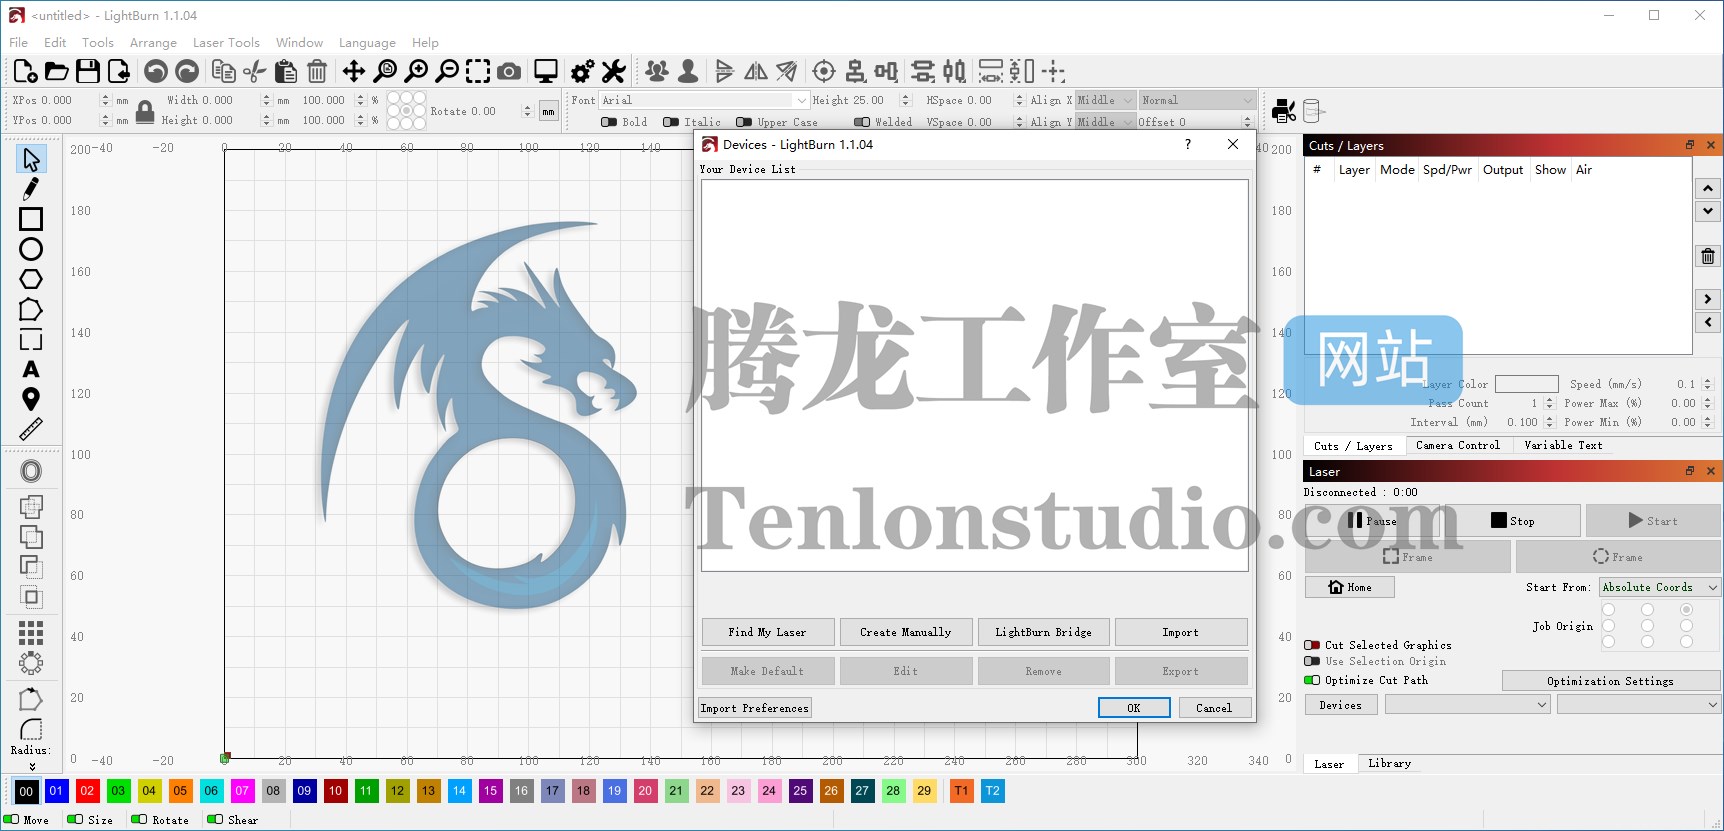Expand toolbar chevron below Radius

pyautogui.click(x=32, y=766)
